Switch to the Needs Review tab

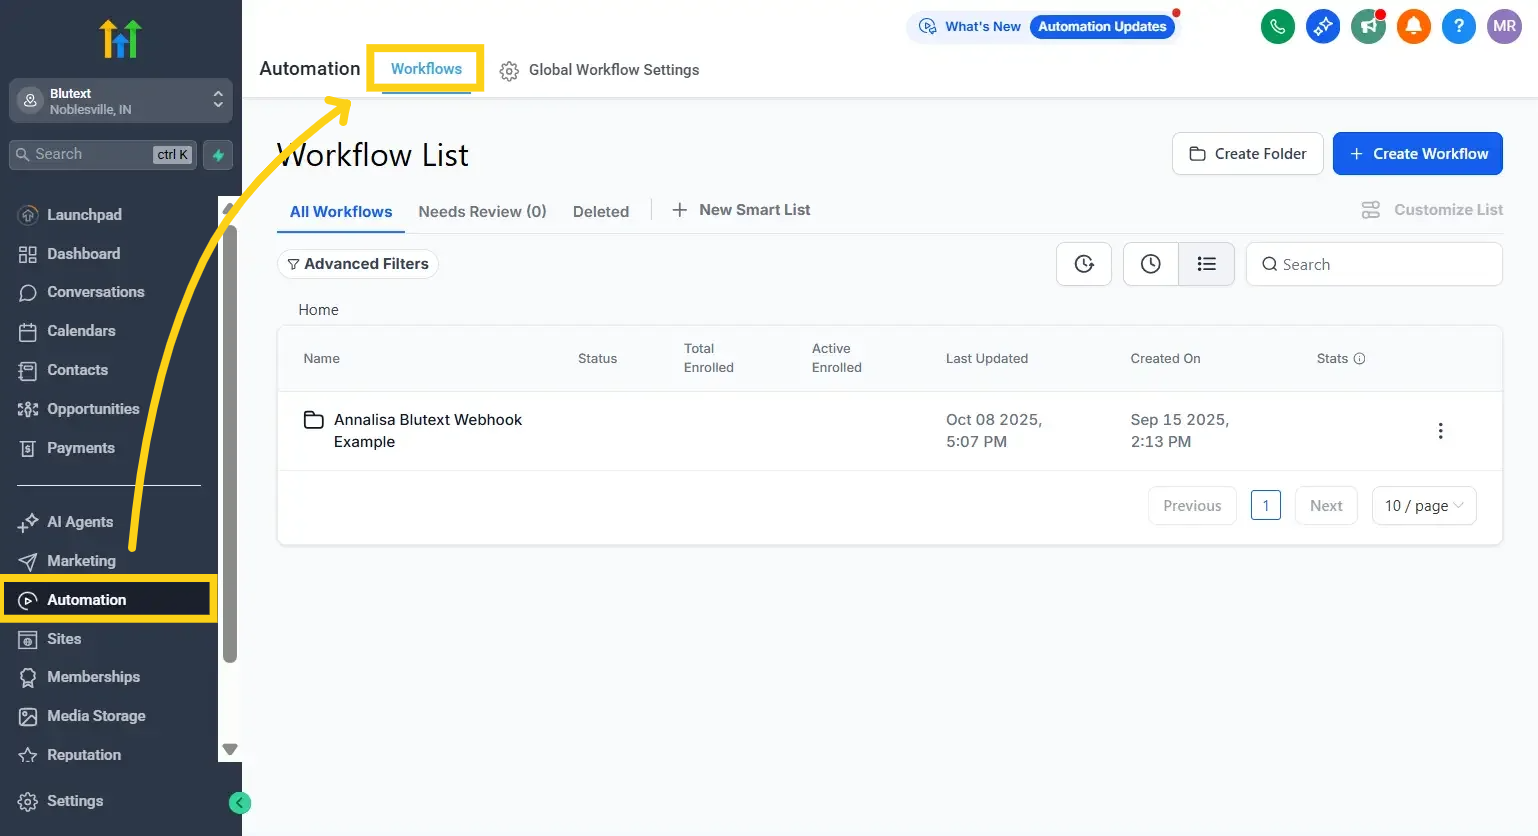click(x=482, y=212)
